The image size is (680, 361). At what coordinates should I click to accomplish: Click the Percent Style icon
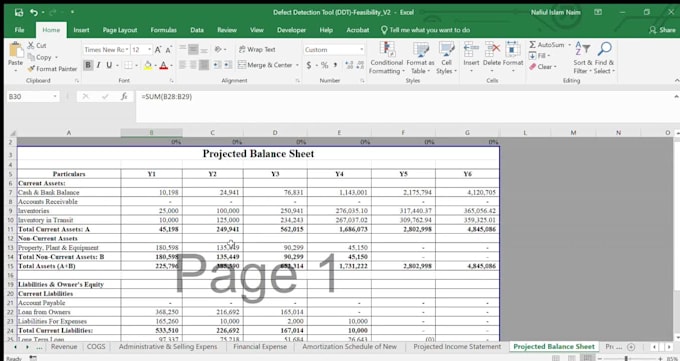(x=324, y=65)
